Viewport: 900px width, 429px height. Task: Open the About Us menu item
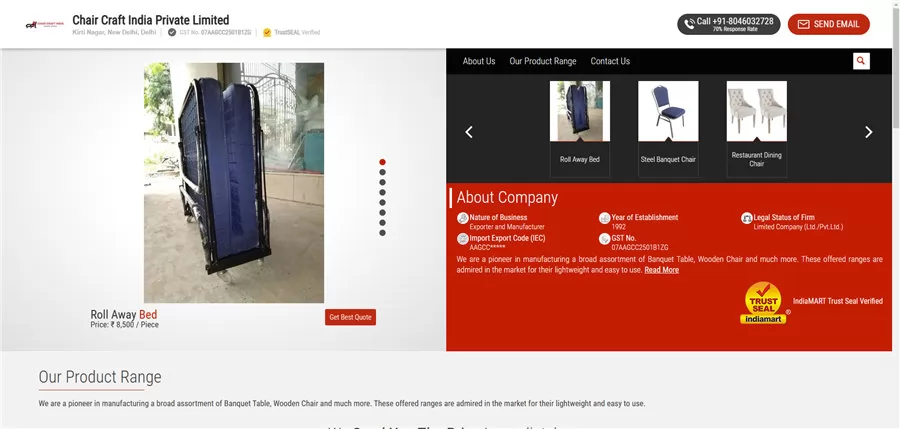(x=479, y=61)
